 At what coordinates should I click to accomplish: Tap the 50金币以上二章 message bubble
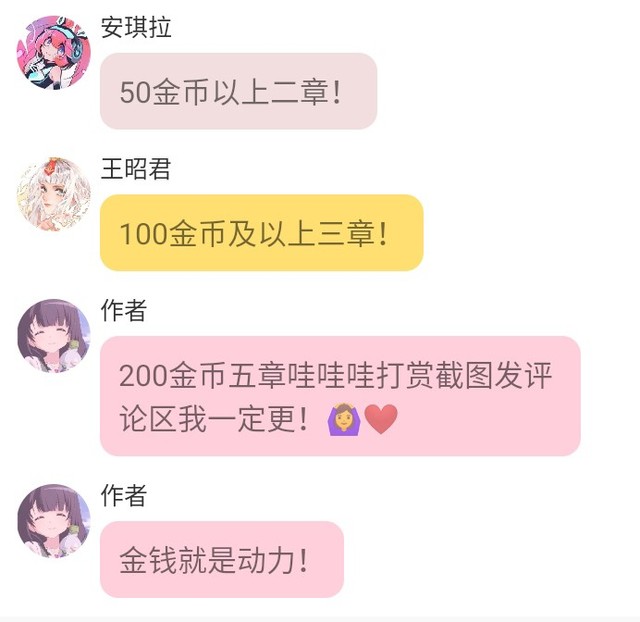[238, 91]
